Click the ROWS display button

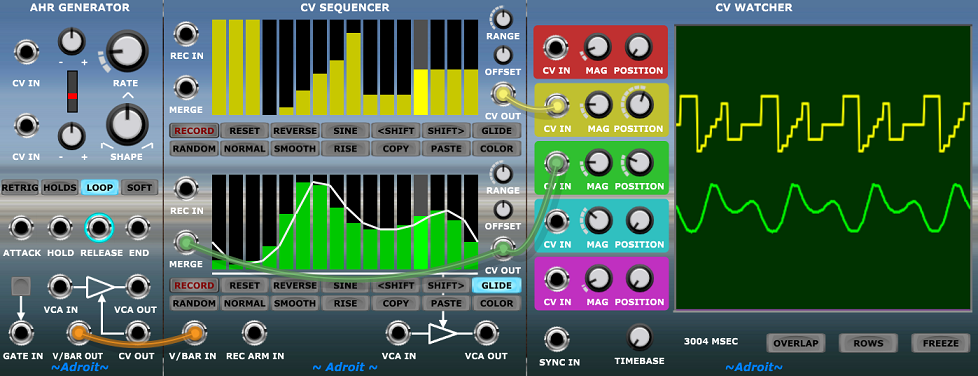point(868,343)
